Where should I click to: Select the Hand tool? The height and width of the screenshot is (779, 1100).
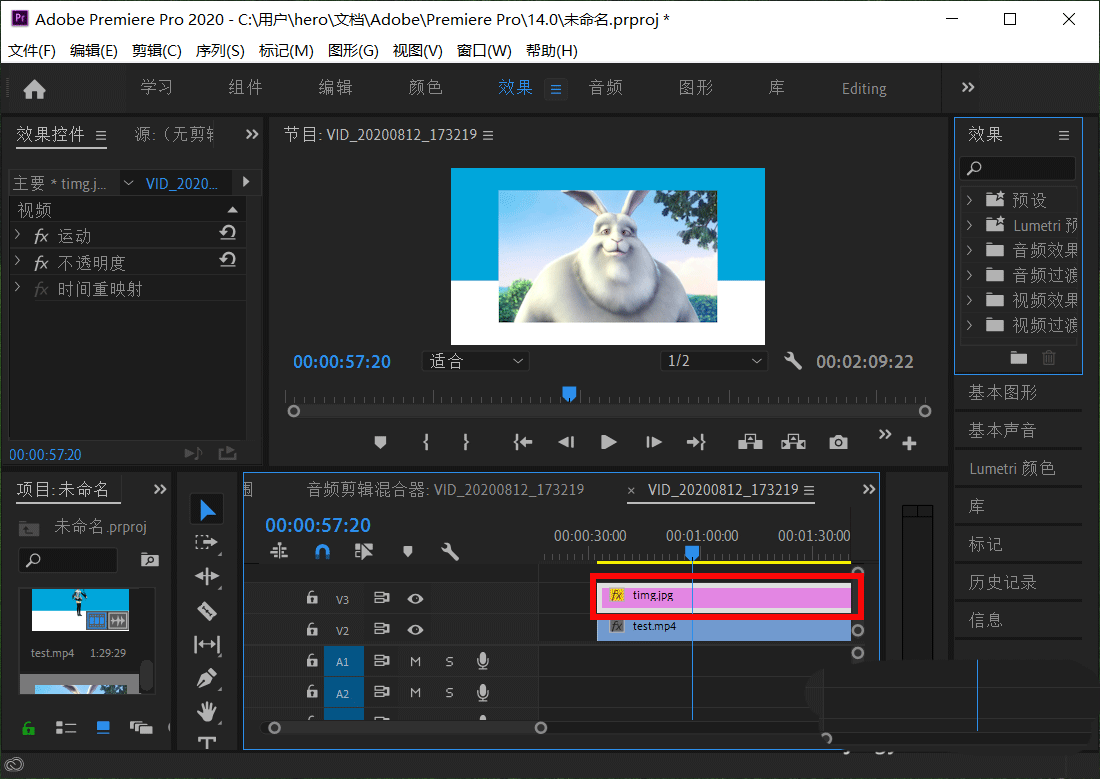[x=207, y=712]
